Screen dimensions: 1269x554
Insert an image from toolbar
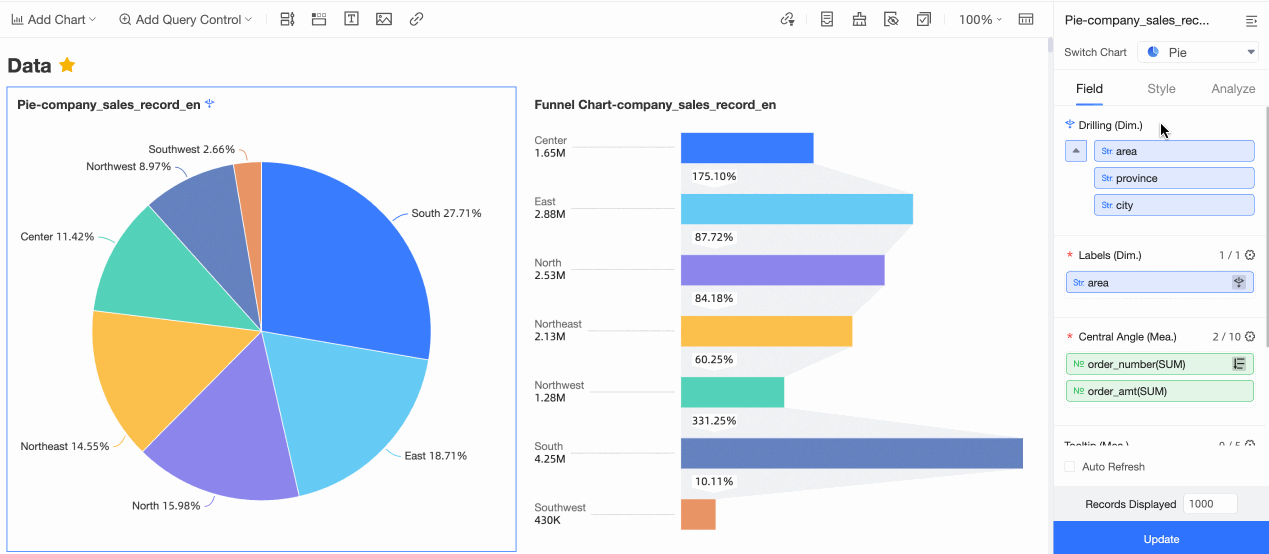tap(384, 19)
